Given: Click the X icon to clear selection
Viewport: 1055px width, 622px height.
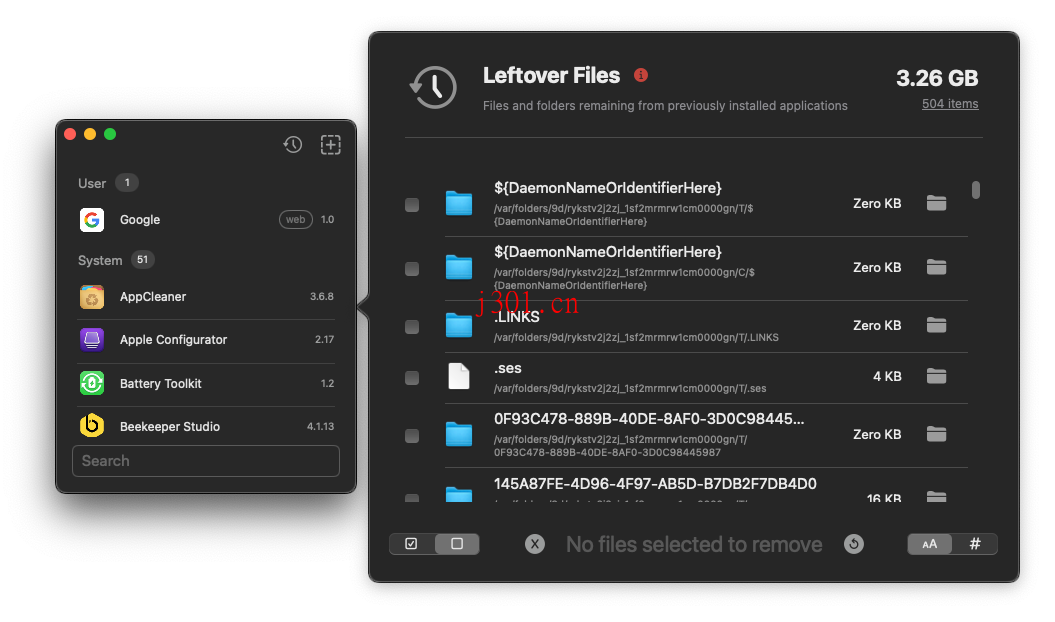Looking at the screenshot, I should [535, 544].
